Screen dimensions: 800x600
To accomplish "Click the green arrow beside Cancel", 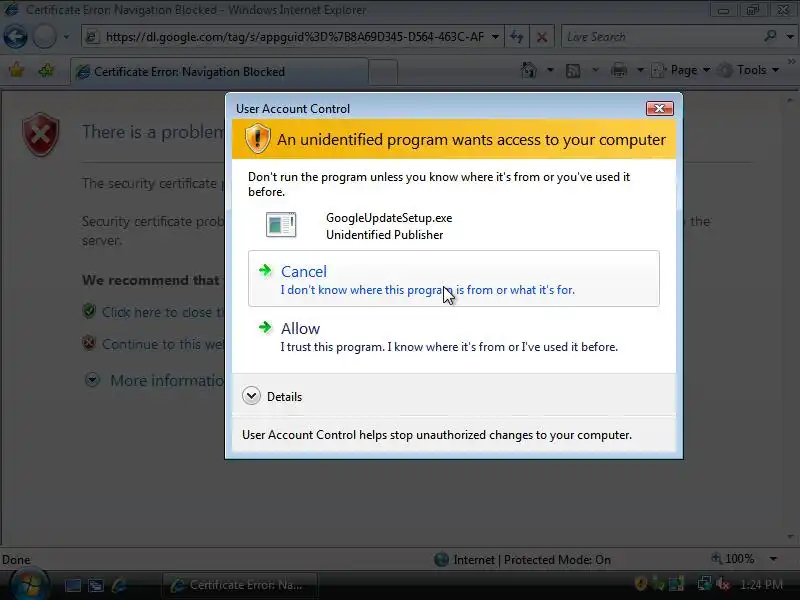I will click(x=265, y=270).
